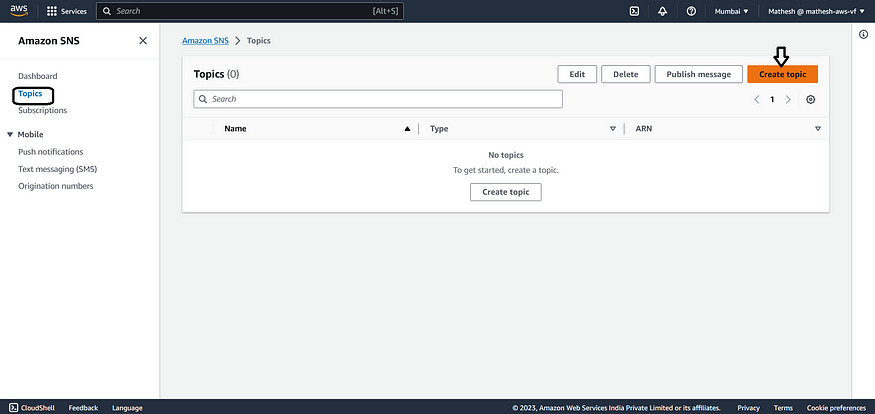Open Cookie preferences
The height and width of the screenshot is (414, 875).
click(836, 408)
